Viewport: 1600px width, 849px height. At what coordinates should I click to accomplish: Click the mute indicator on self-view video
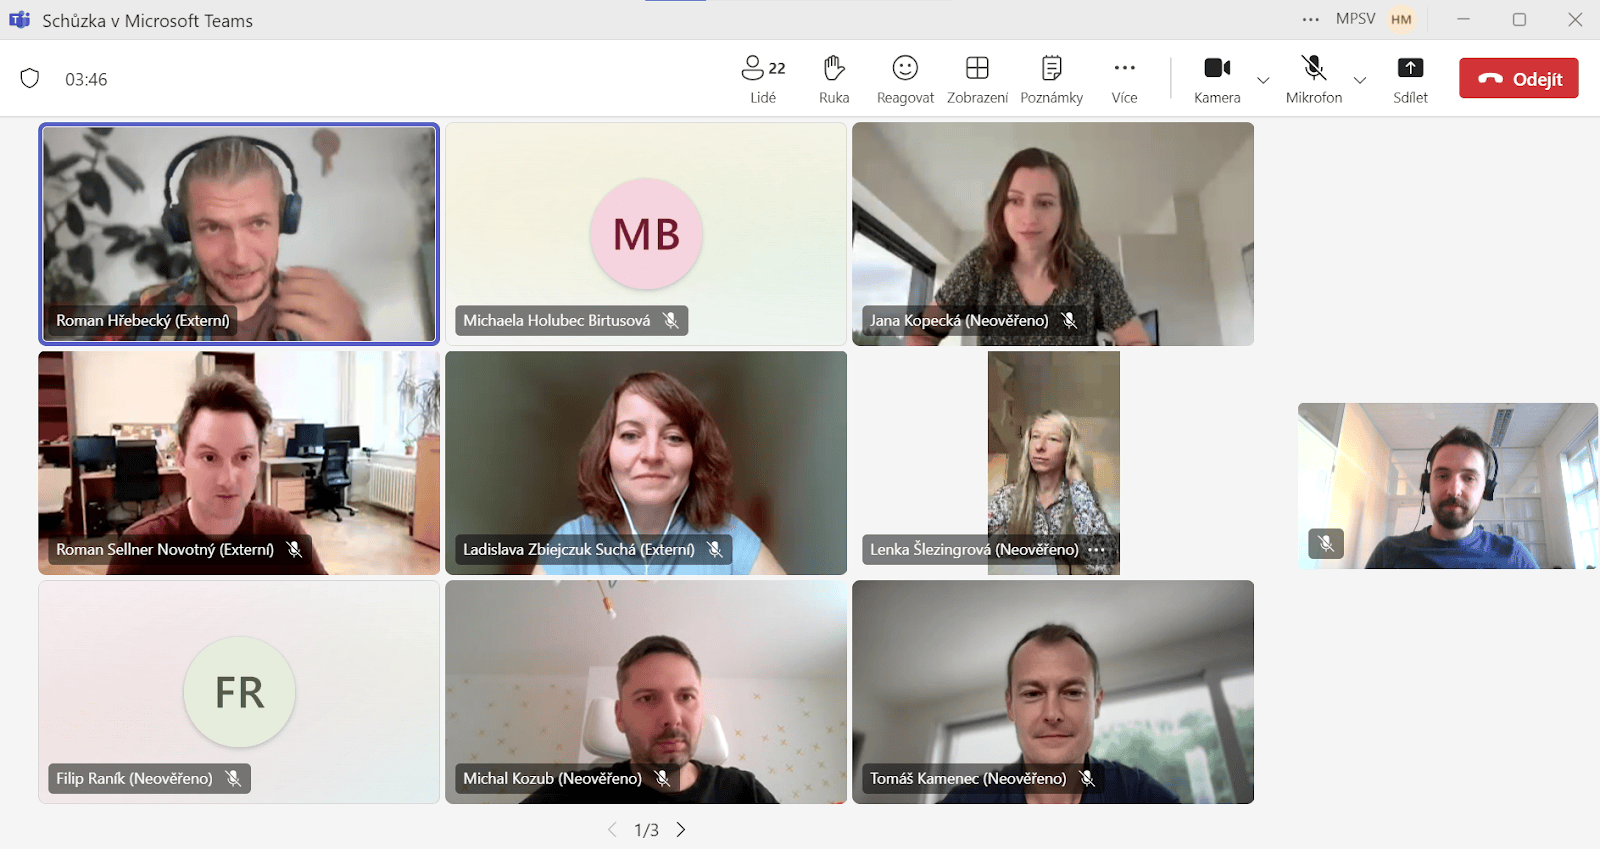coord(1326,544)
